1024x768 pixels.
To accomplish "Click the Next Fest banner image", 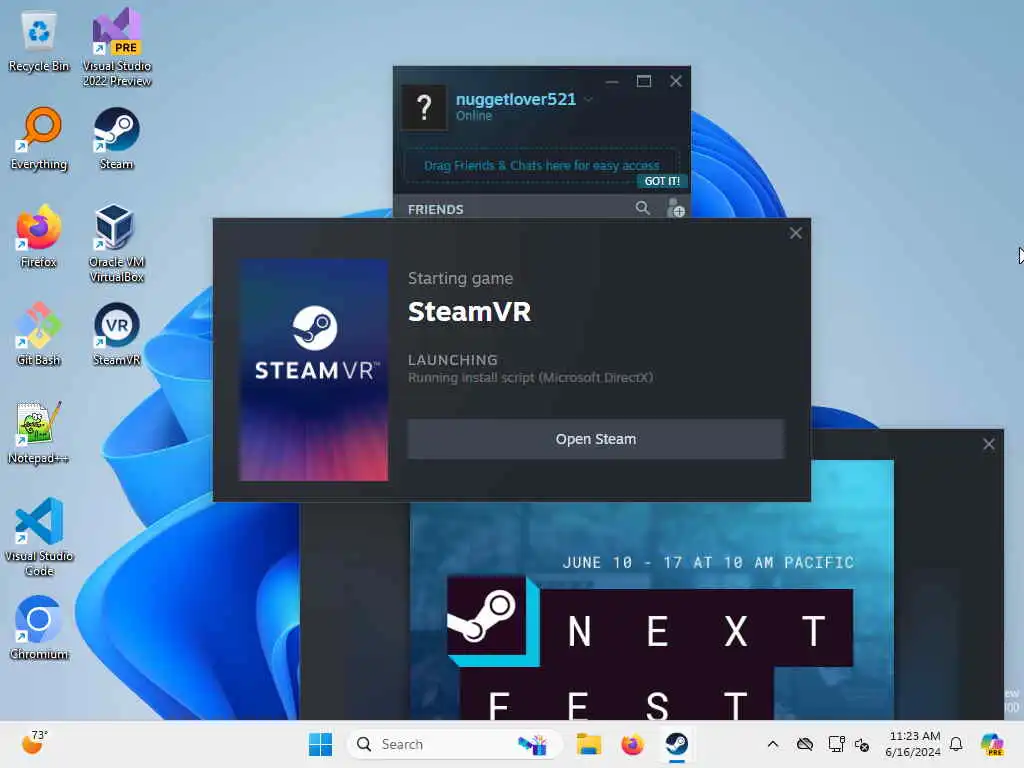I will click(x=652, y=590).
